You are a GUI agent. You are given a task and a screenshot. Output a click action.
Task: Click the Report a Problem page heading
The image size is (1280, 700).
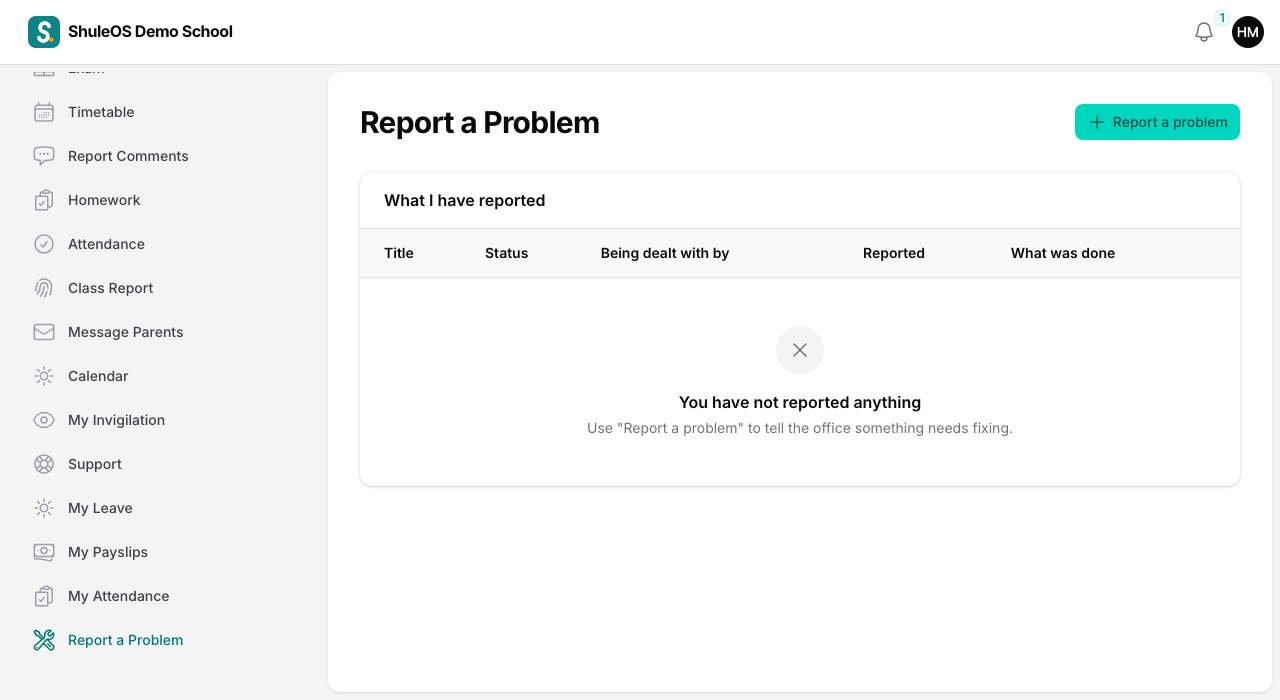(x=480, y=122)
